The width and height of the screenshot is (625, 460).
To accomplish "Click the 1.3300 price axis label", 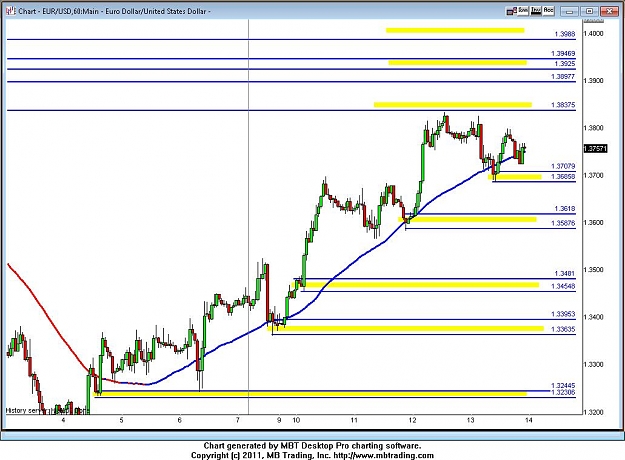I will point(593,364).
